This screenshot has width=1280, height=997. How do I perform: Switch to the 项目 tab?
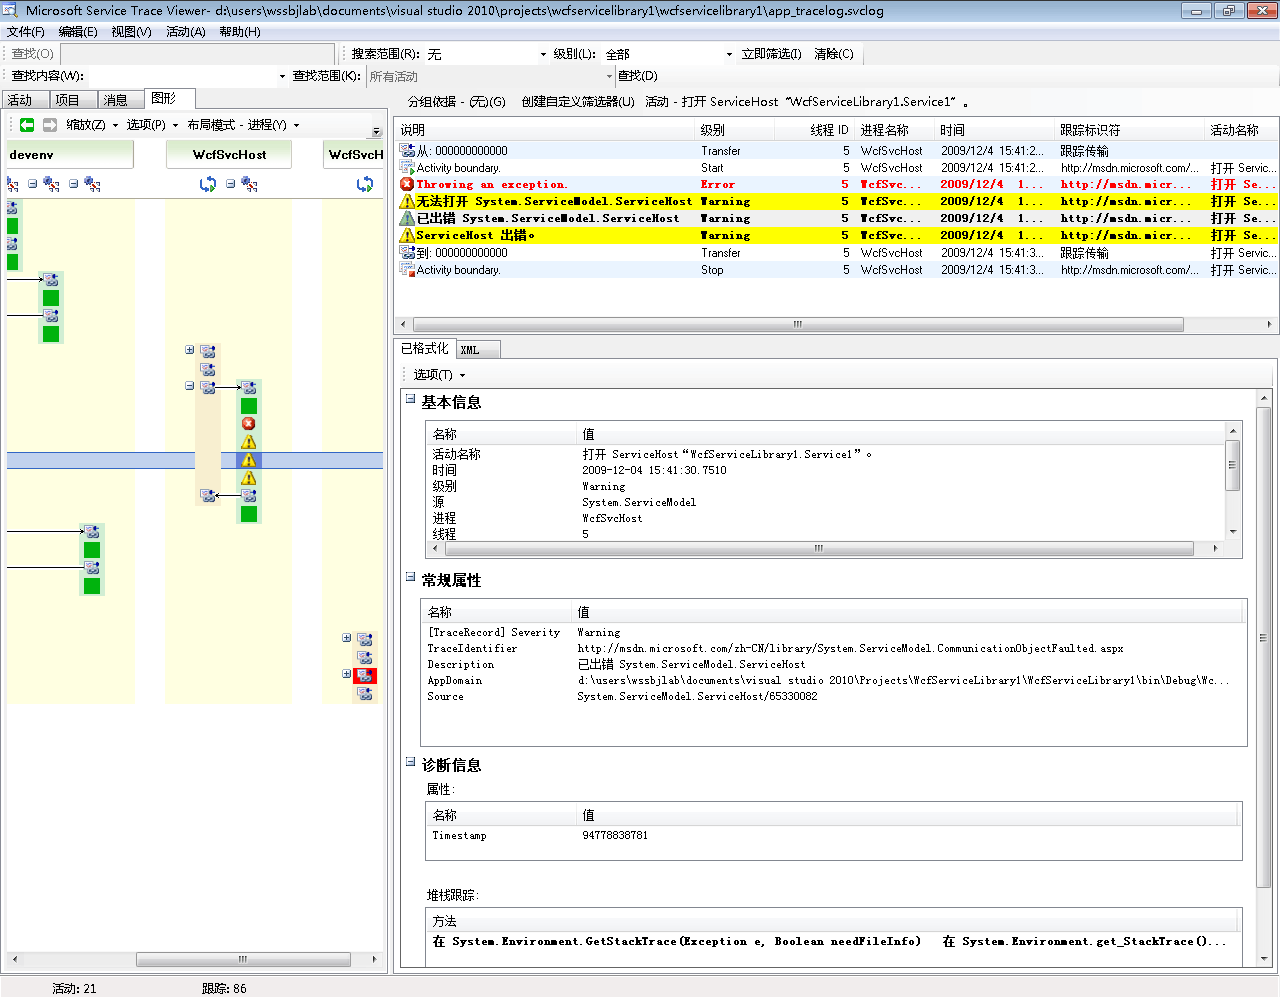tap(73, 100)
